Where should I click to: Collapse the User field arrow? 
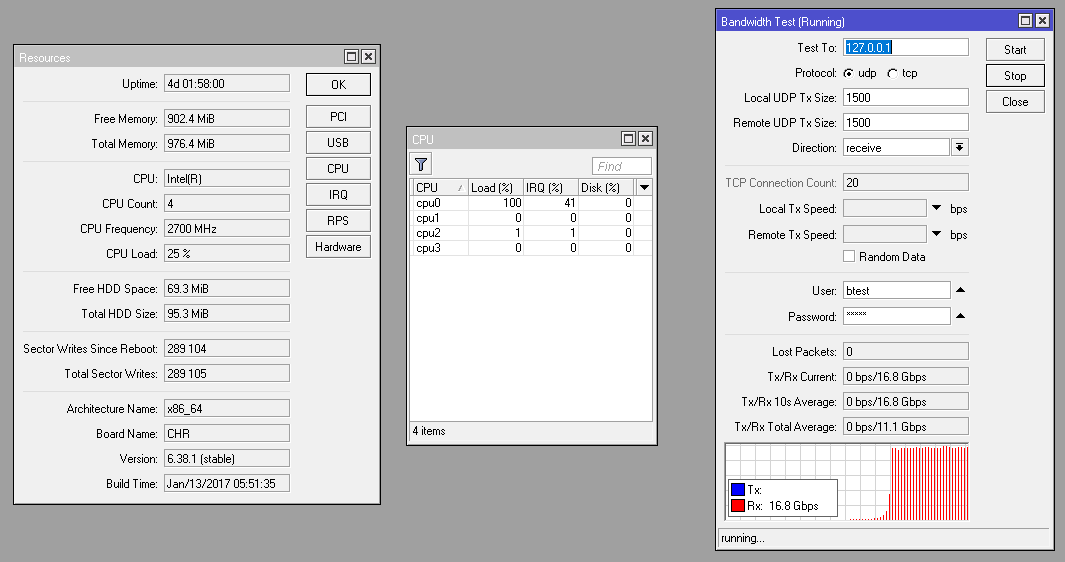click(x=960, y=290)
